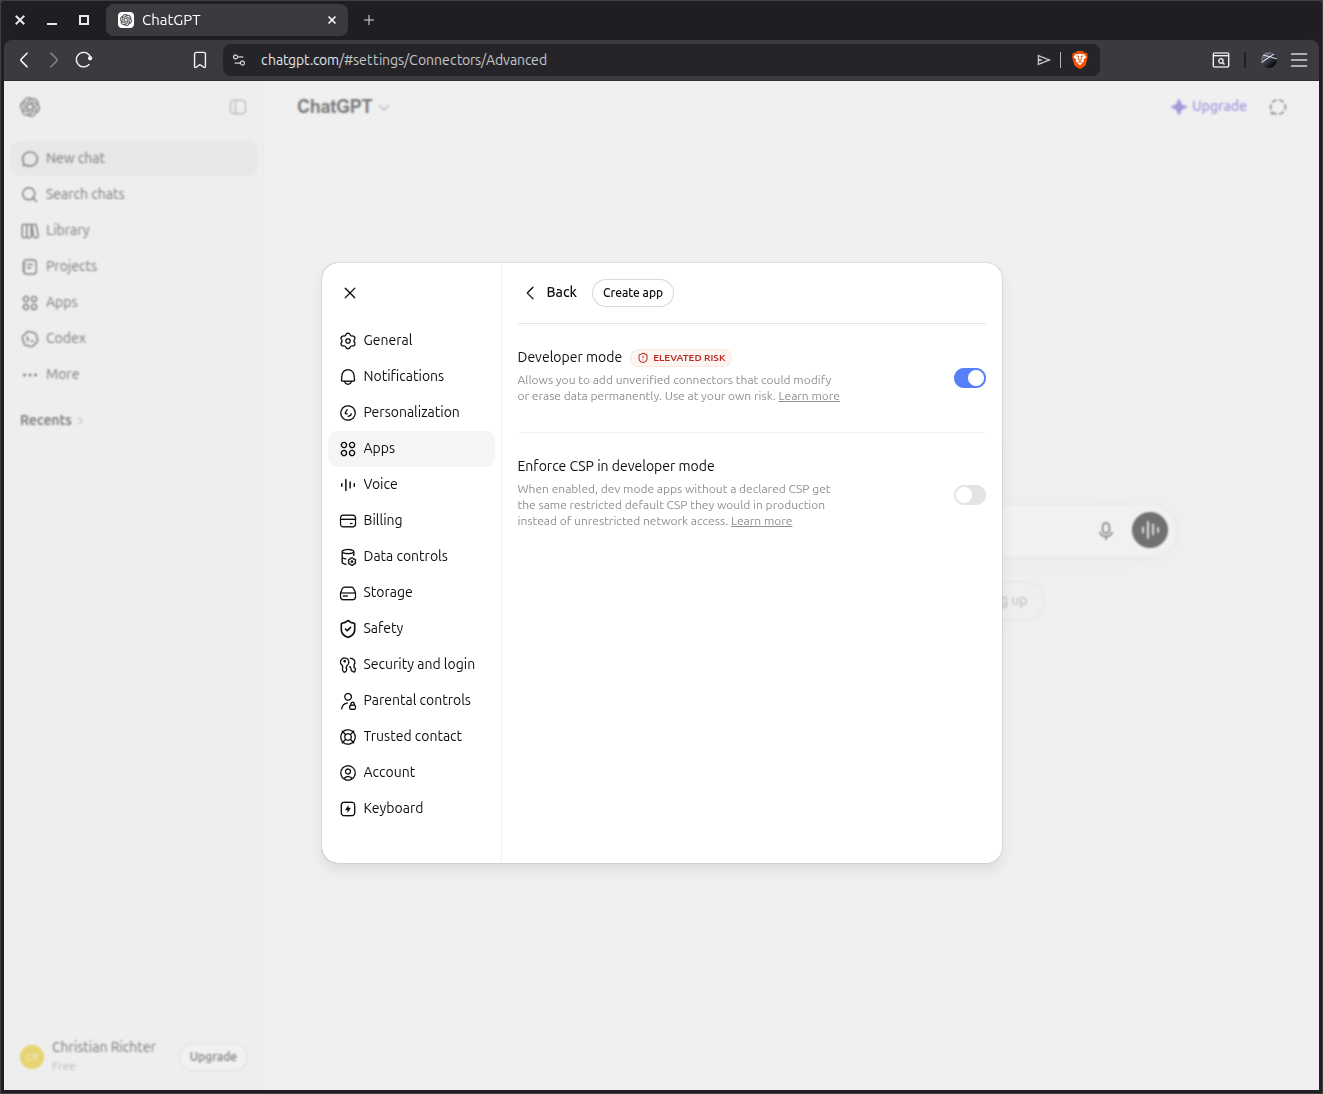Go back using the browser back arrow

[x=25, y=60]
